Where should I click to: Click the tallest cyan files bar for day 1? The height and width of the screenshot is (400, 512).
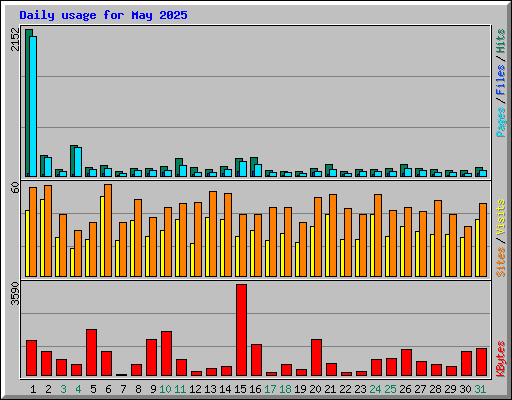[33, 106]
